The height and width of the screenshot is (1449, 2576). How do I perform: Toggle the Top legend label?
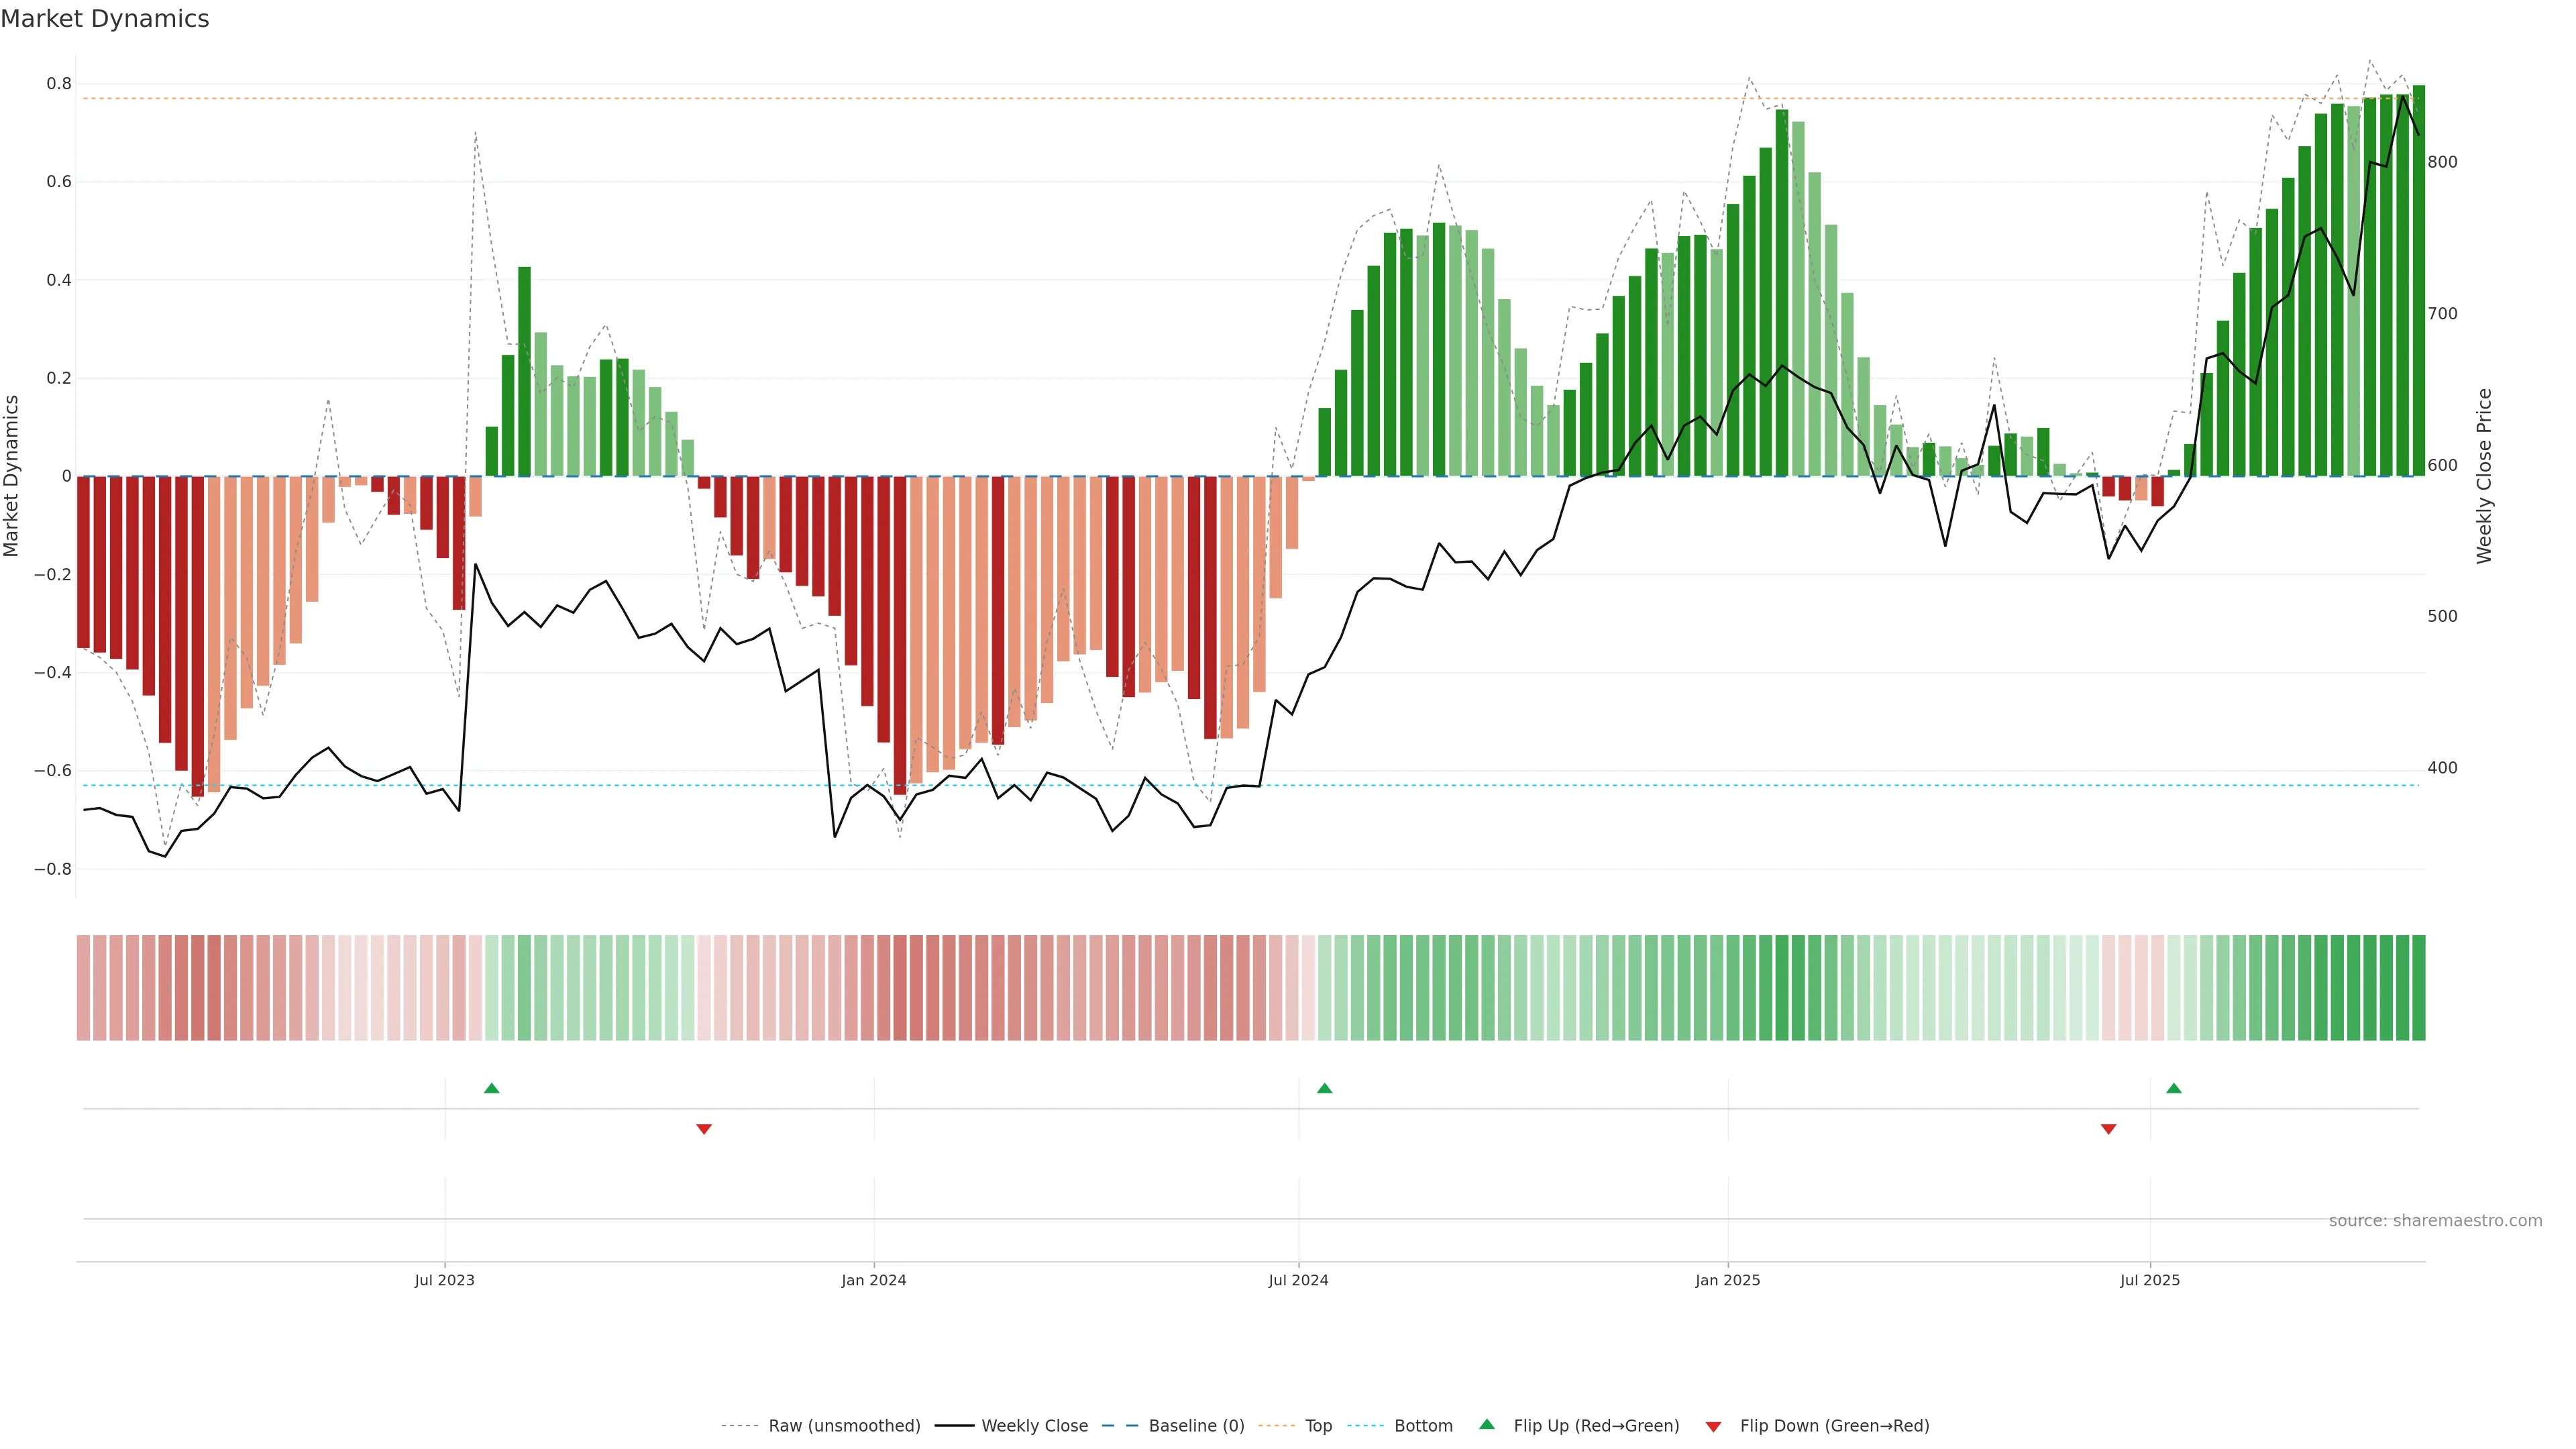(1318, 1426)
